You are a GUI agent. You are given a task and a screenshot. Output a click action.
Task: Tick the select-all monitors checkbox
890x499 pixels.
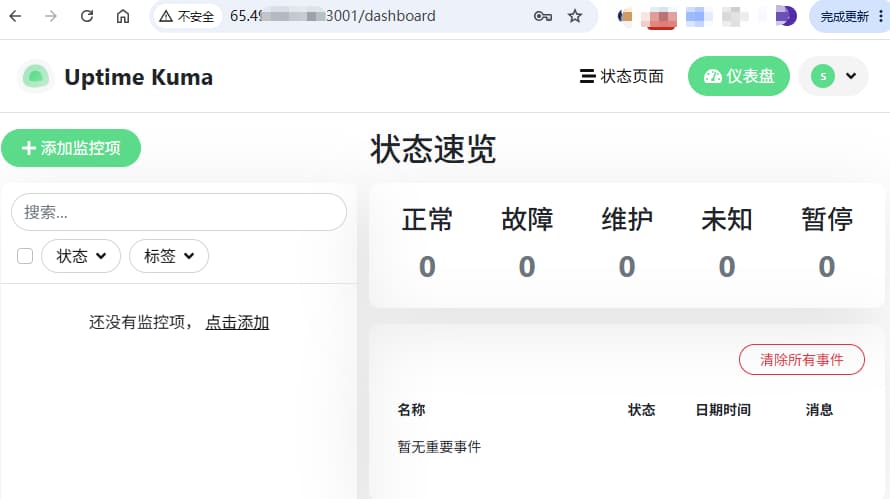[25, 256]
